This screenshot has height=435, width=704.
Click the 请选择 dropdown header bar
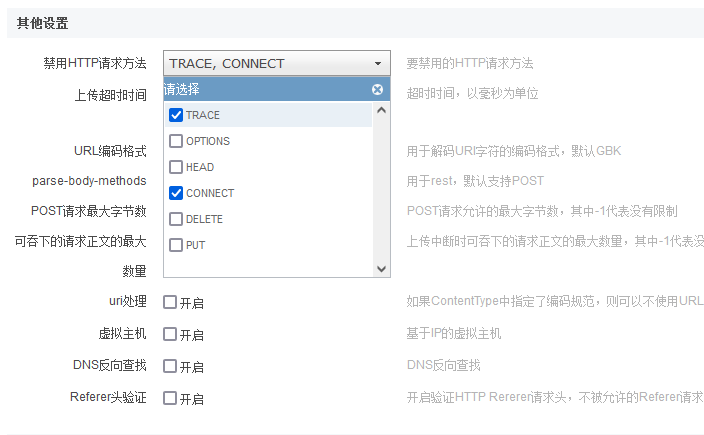(277, 89)
